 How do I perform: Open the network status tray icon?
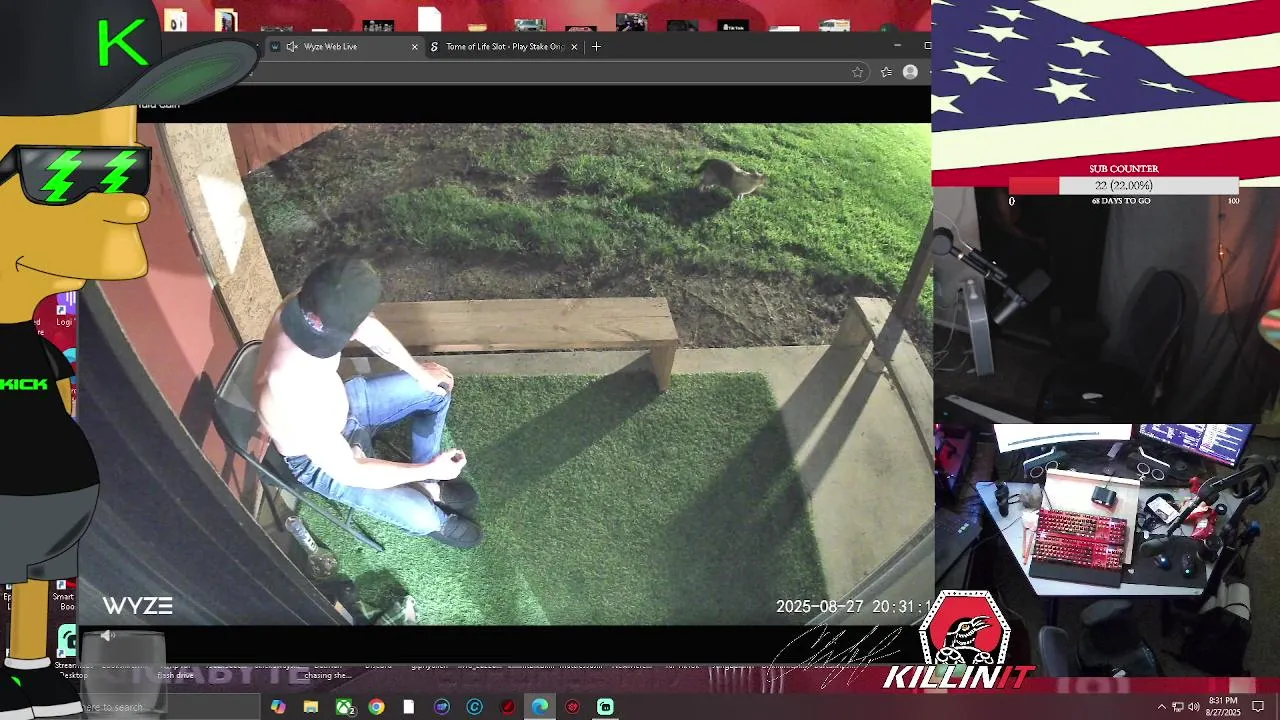[x=1177, y=707]
